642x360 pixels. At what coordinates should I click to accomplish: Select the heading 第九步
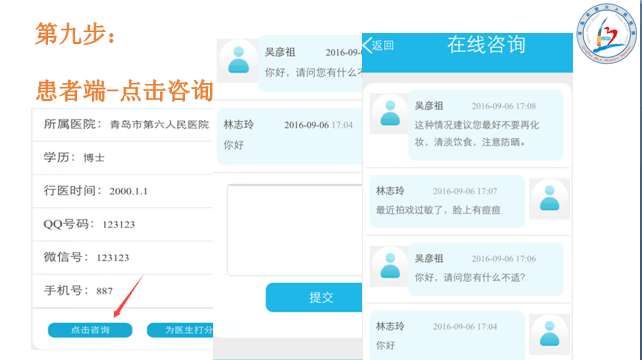pyautogui.click(x=76, y=34)
